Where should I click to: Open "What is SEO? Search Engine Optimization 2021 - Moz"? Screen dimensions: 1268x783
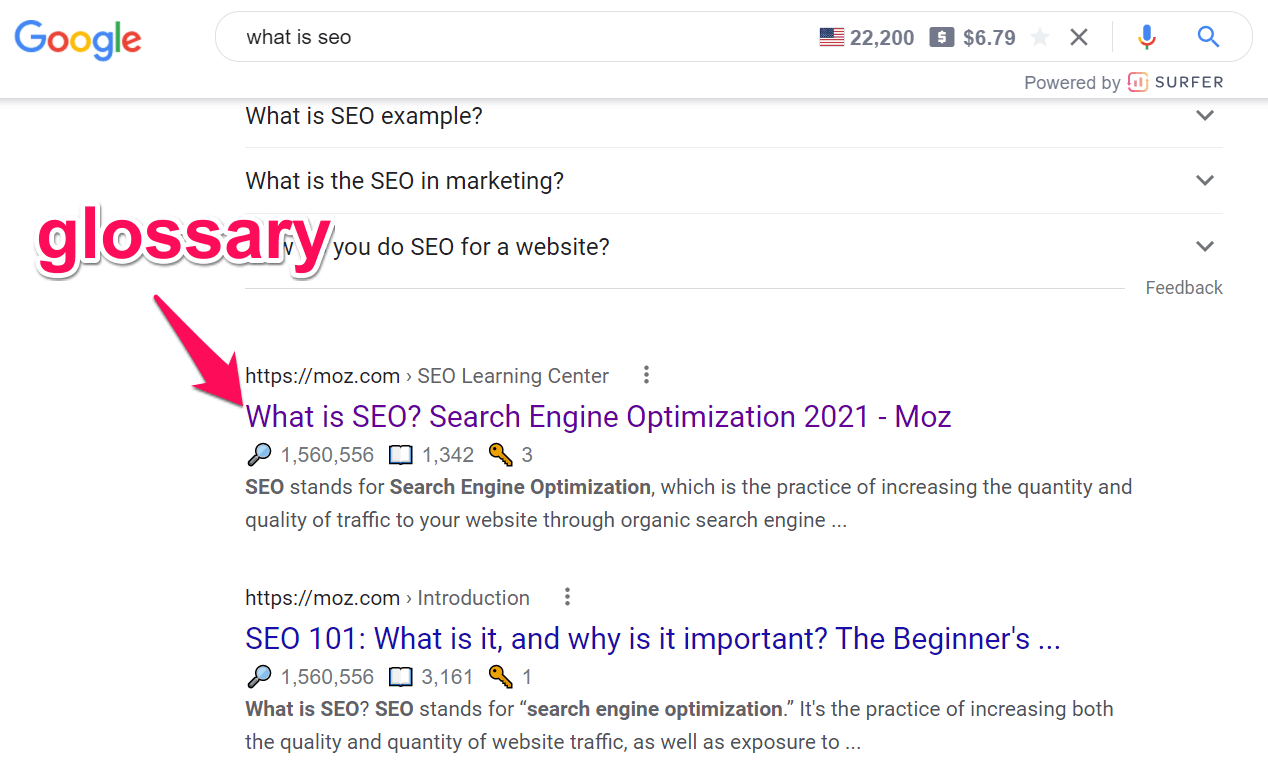(x=598, y=416)
